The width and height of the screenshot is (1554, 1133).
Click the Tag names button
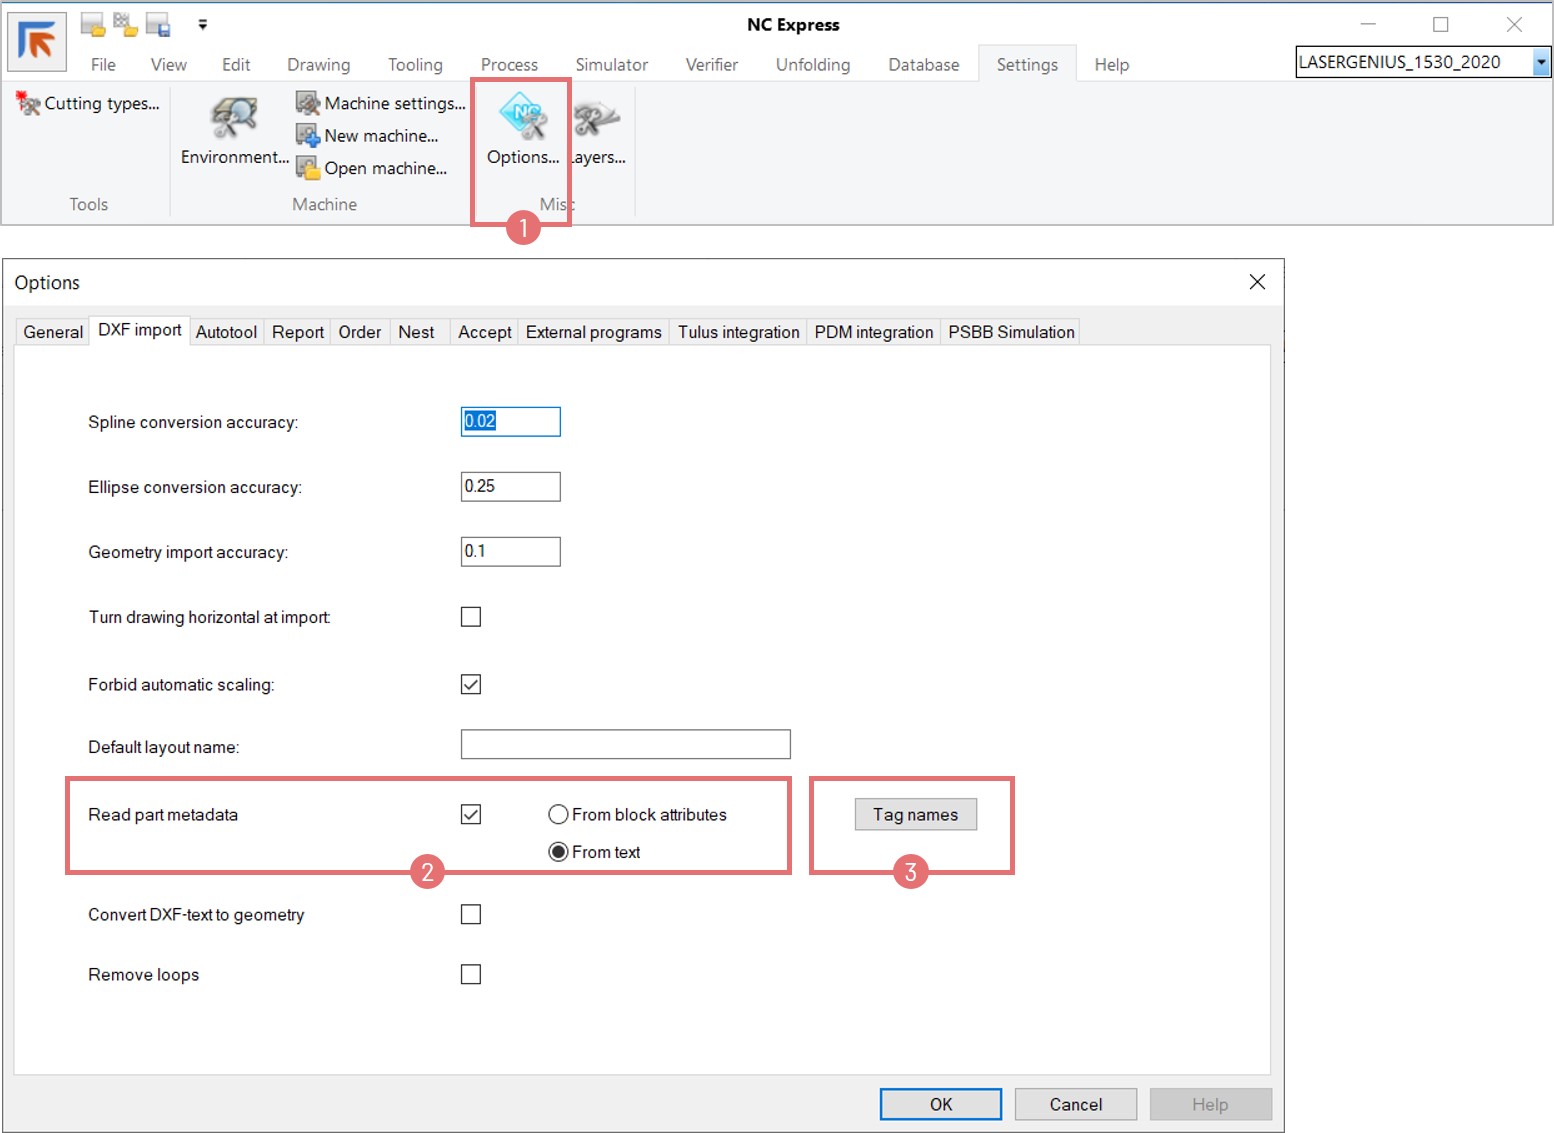point(915,815)
